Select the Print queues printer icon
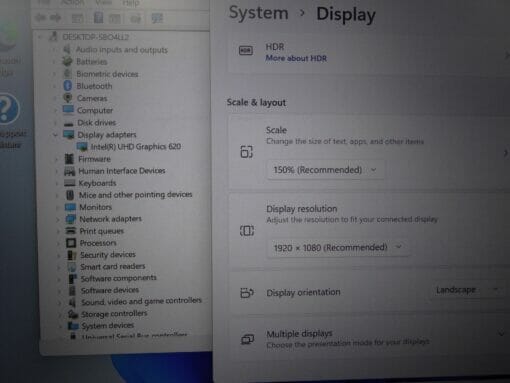The image size is (510, 383). pos(70,231)
